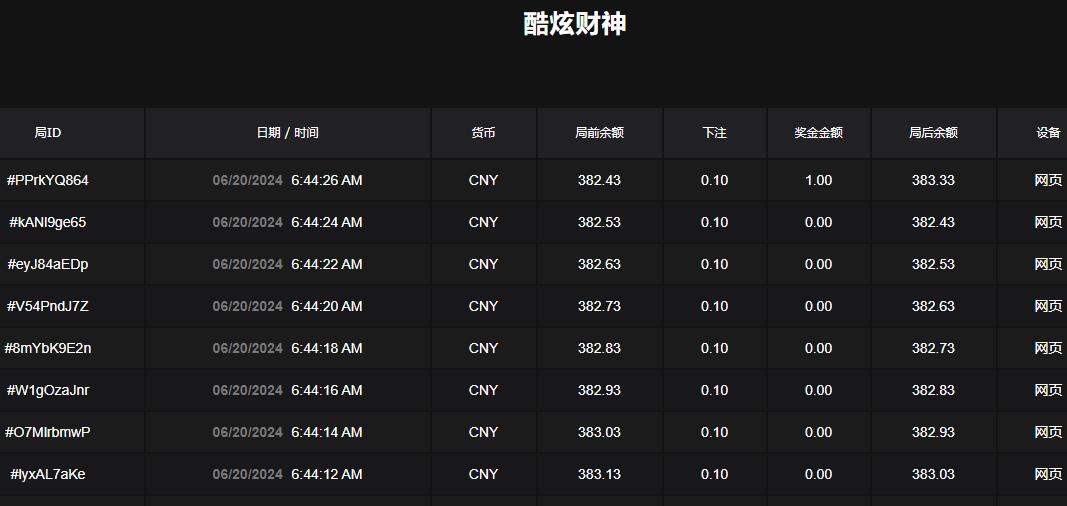Click the 局ID column header
1067x506 pixels.
point(48,132)
